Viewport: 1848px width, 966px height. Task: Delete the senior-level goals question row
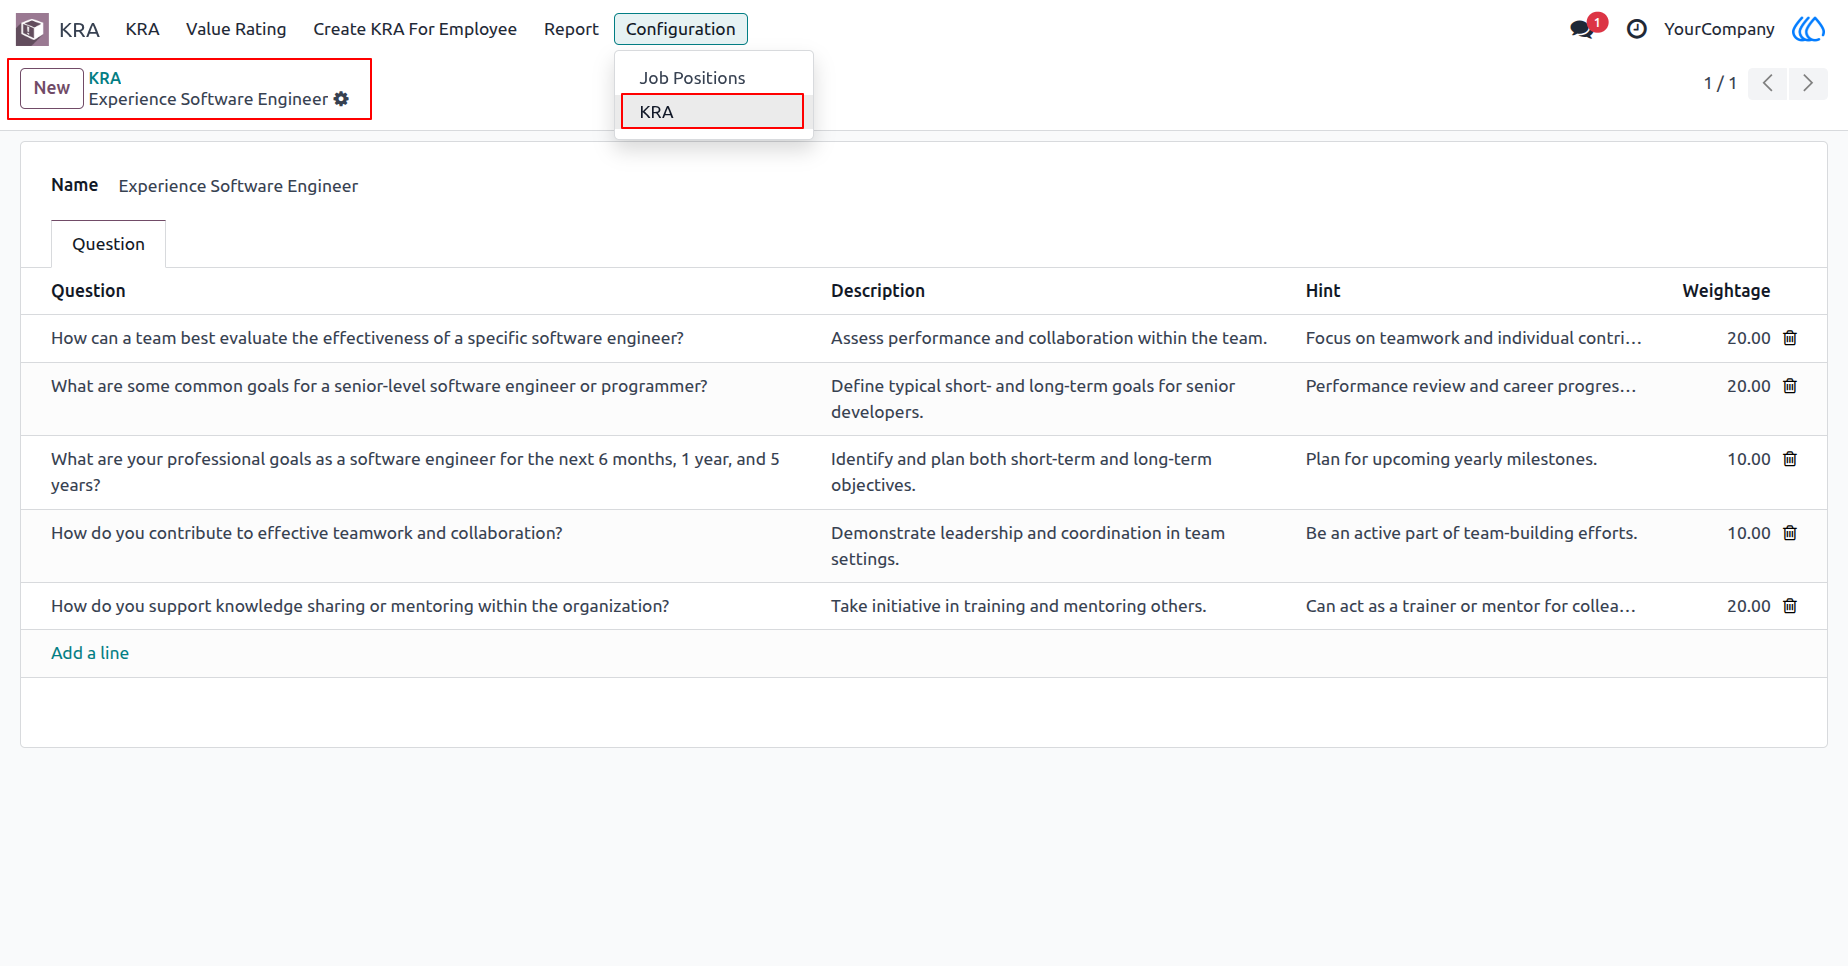[1790, 386]
